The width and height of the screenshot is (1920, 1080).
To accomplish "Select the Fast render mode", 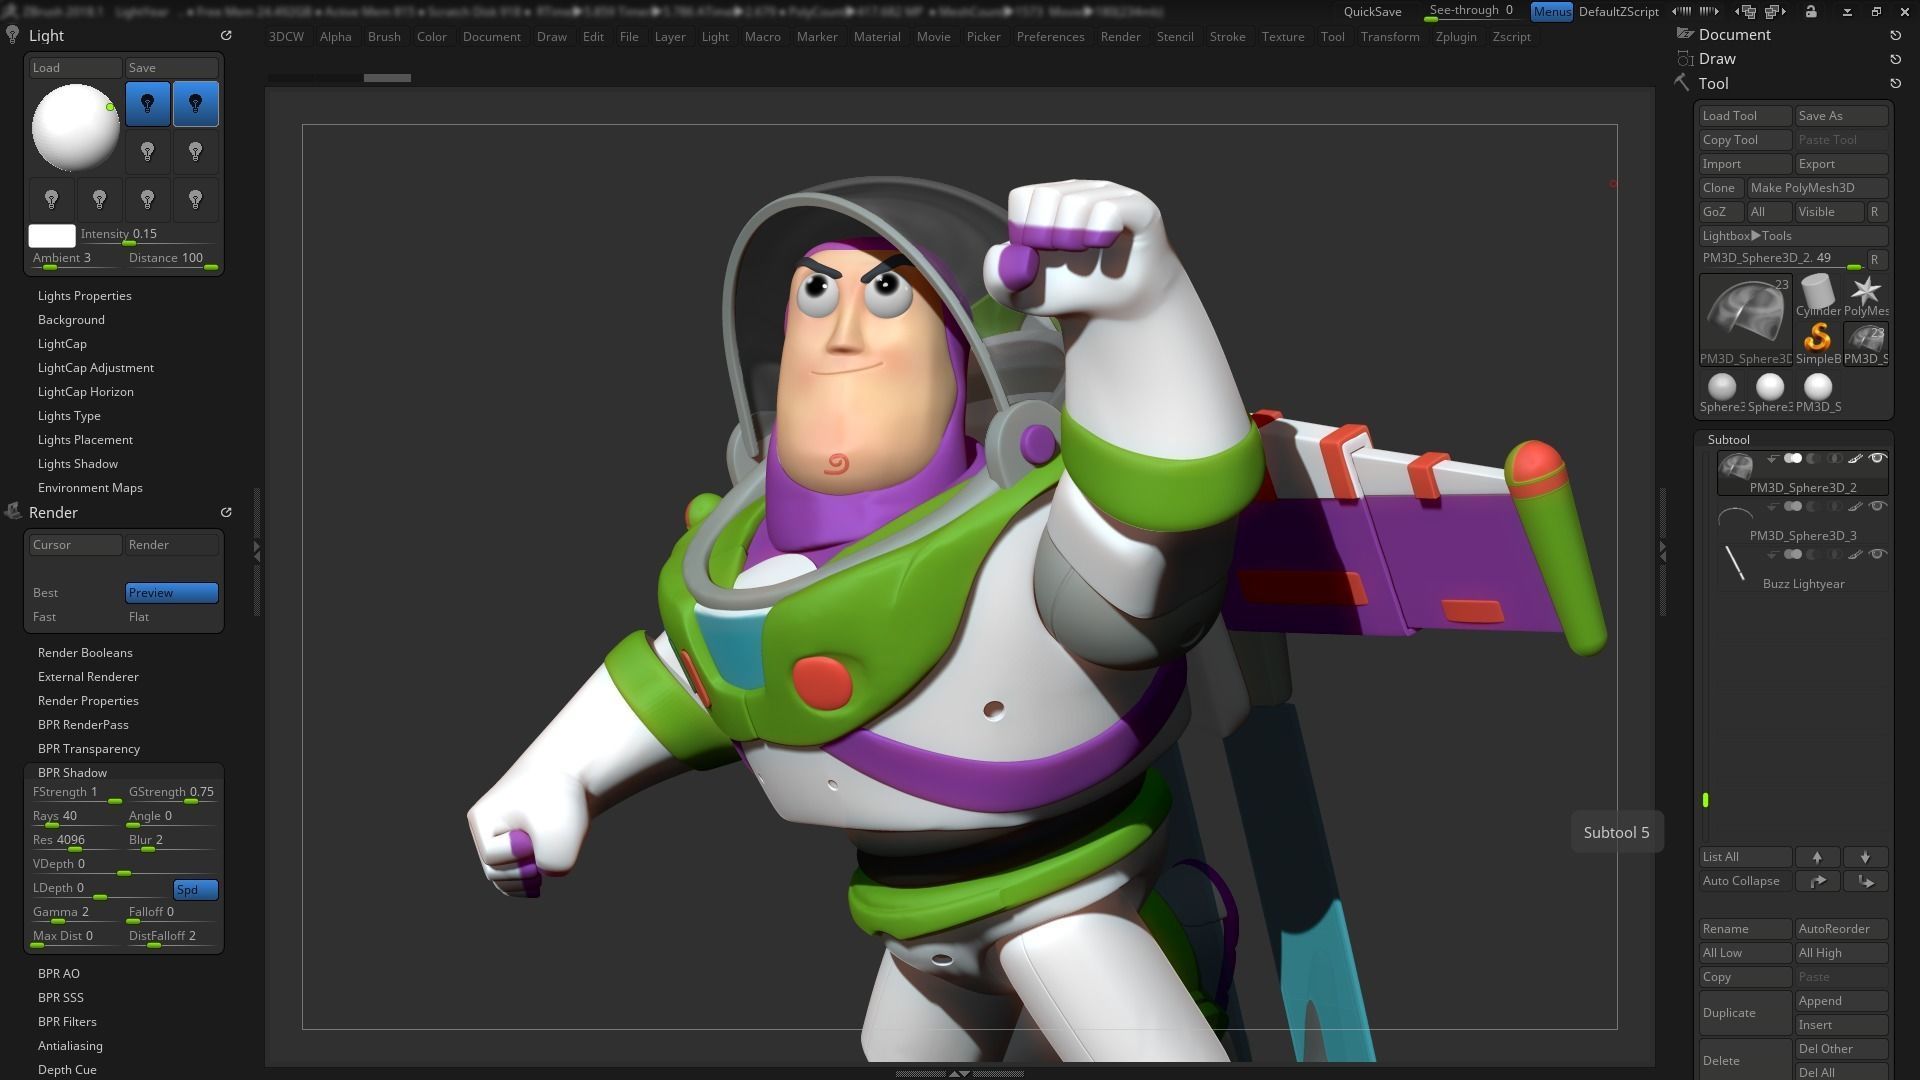I will (x=76, y=617).
